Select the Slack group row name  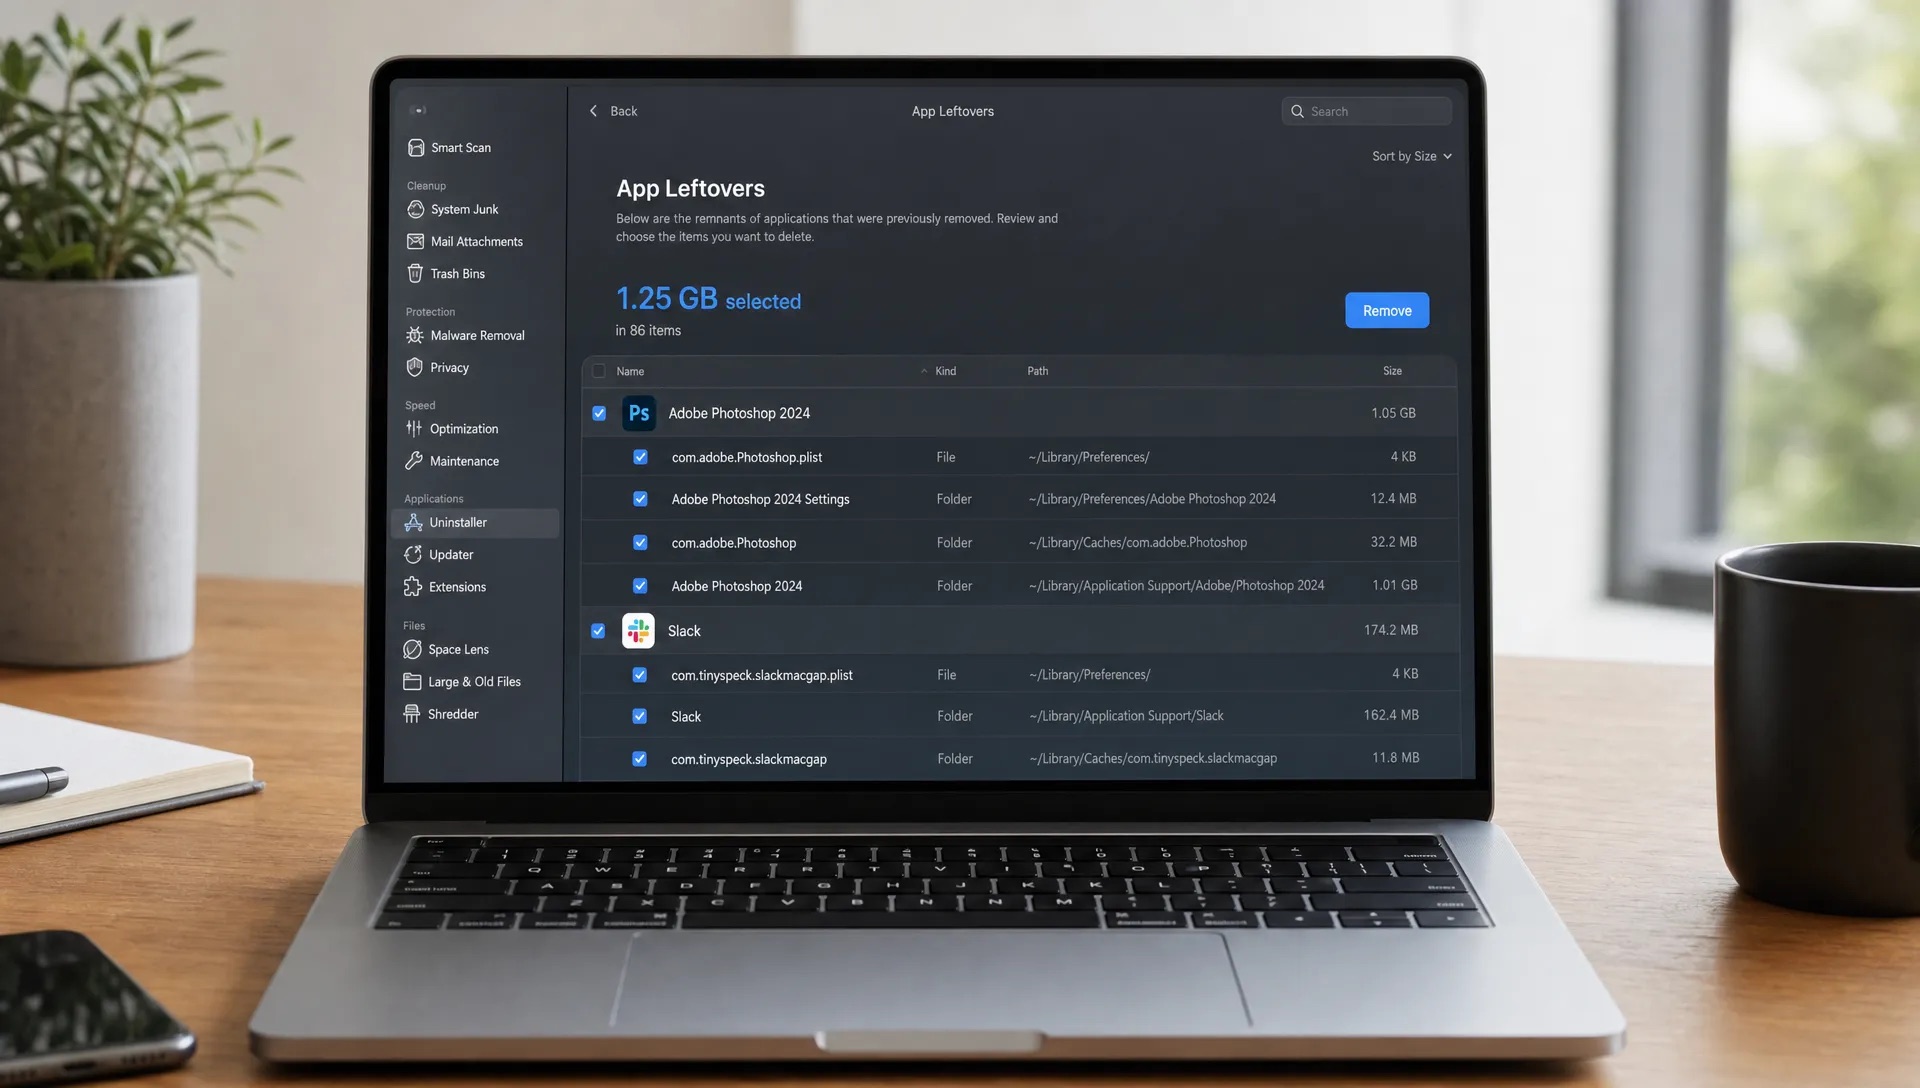tap(684, 631)
